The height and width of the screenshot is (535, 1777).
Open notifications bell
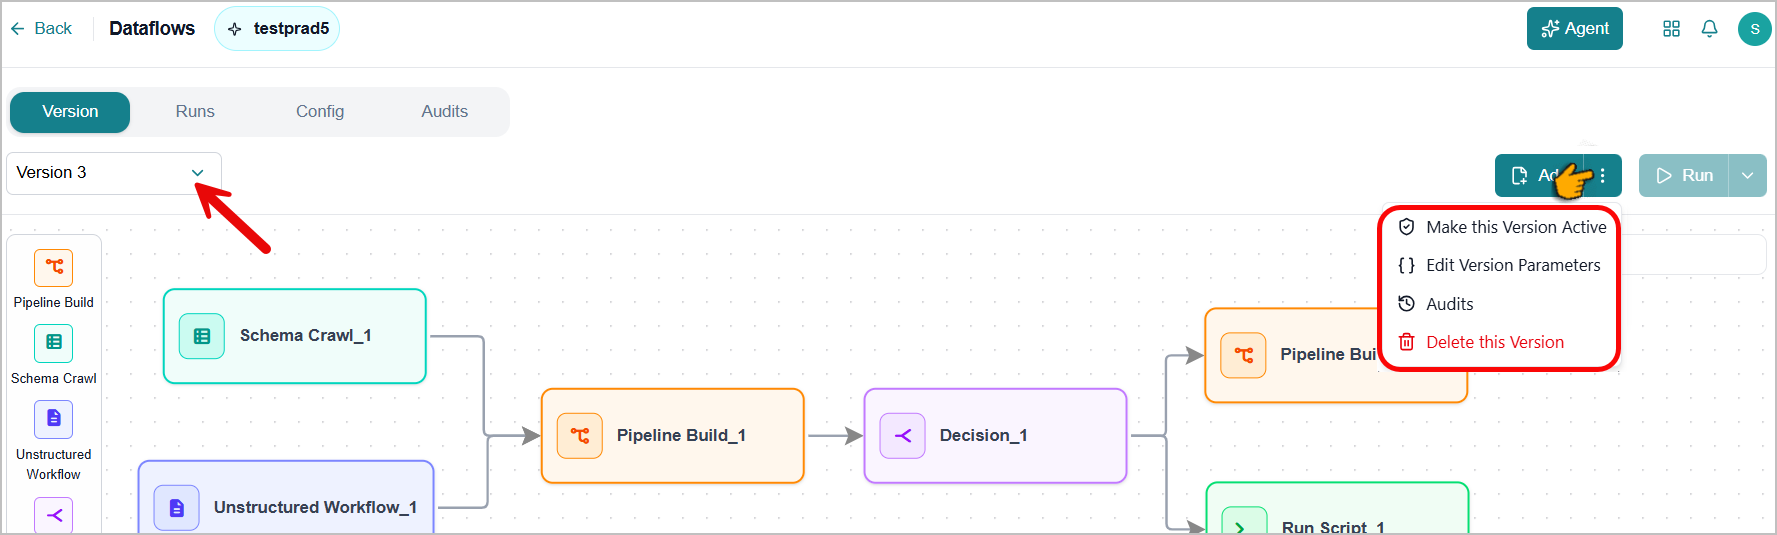tap(1709, 29)
